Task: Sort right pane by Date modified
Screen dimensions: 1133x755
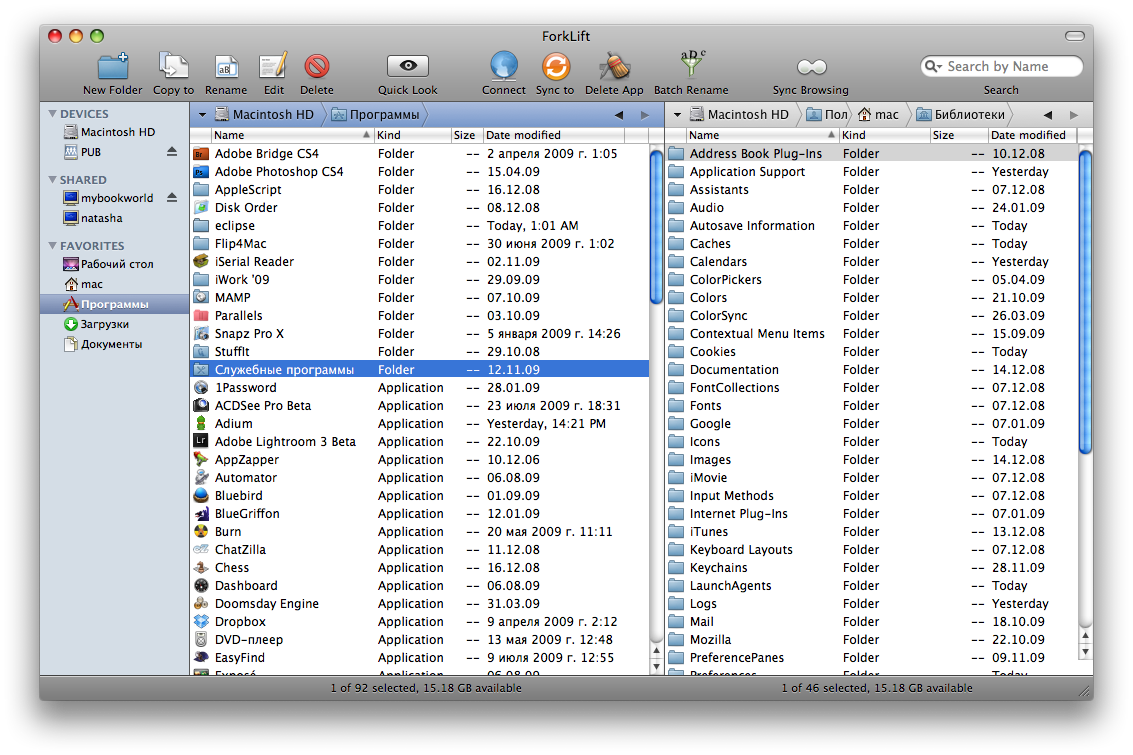Action: [x=1032, y=135]
